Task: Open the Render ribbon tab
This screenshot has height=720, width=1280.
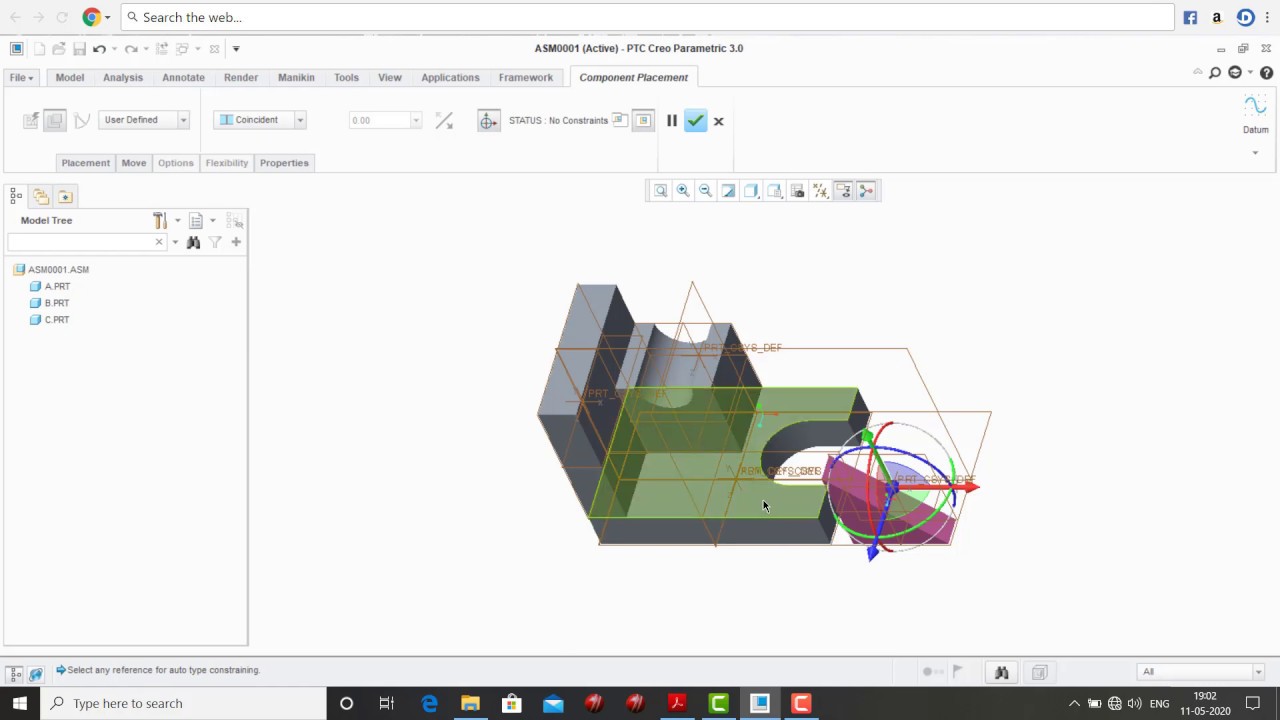Action: (x=241, y=78)
